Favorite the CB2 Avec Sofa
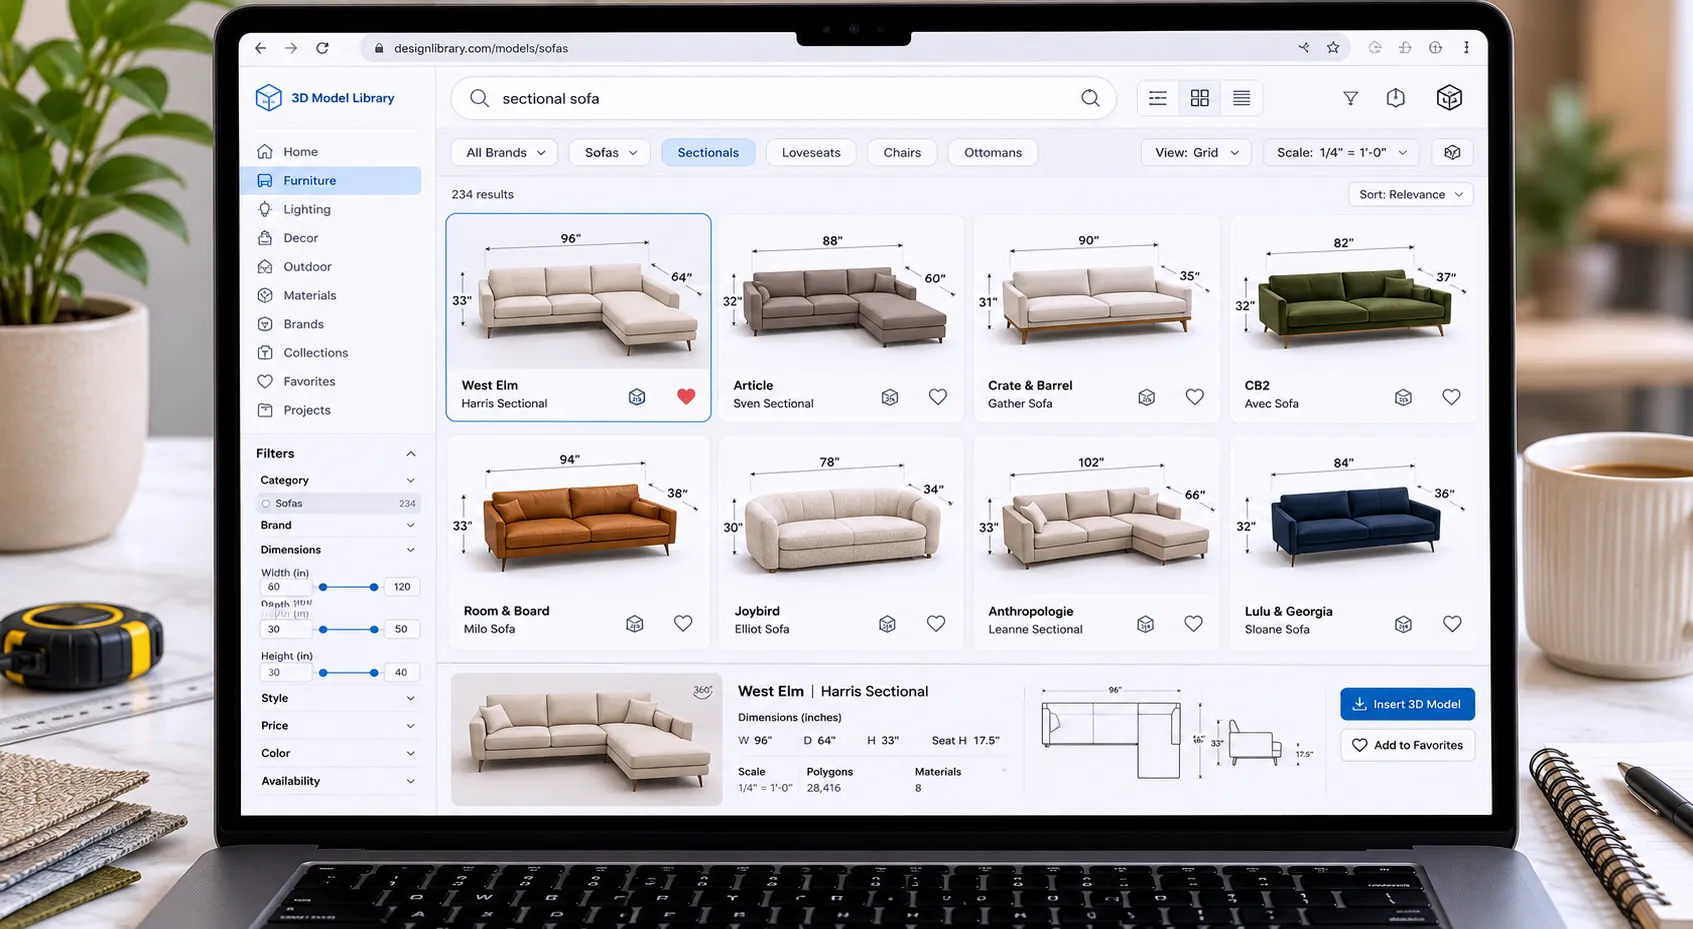The image size is (1693, 929). pyautogui.click(x=1452, y=396)
